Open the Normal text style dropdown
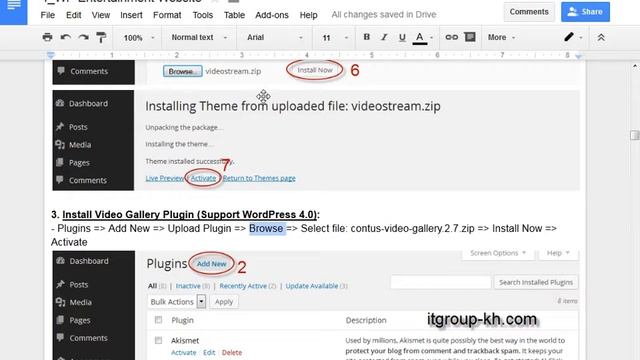The height and width of the screenshot is (360, 640). click(x=199, y=38)
